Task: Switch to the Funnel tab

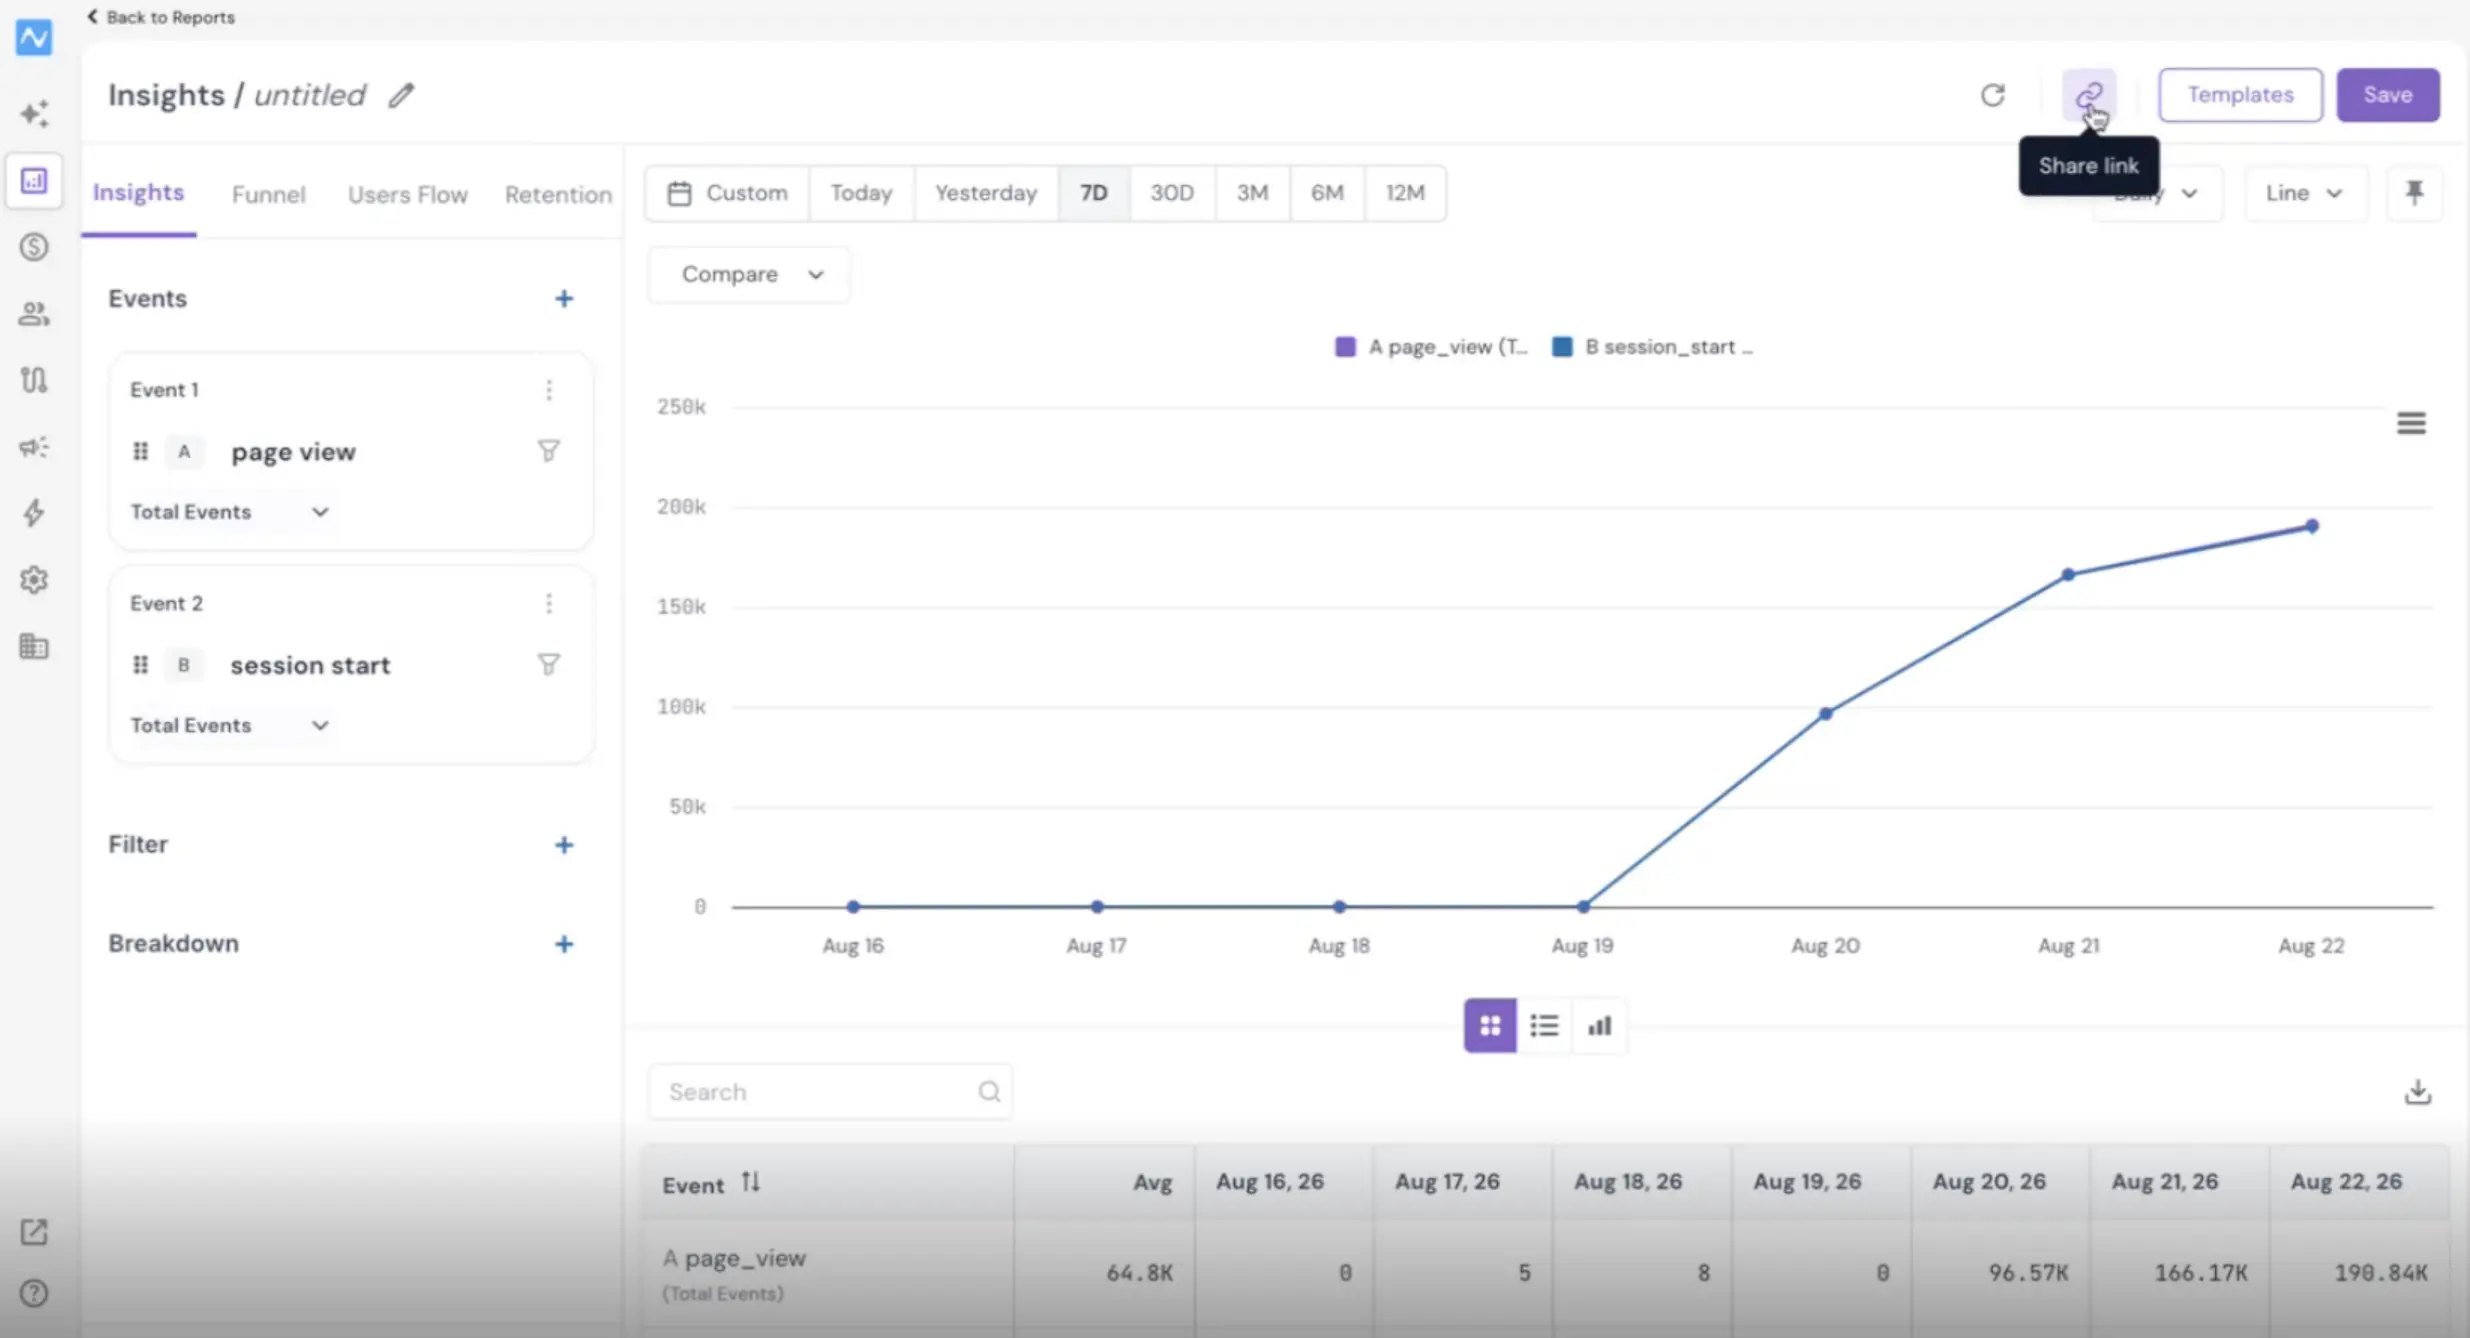Action: tap(268, 195)
